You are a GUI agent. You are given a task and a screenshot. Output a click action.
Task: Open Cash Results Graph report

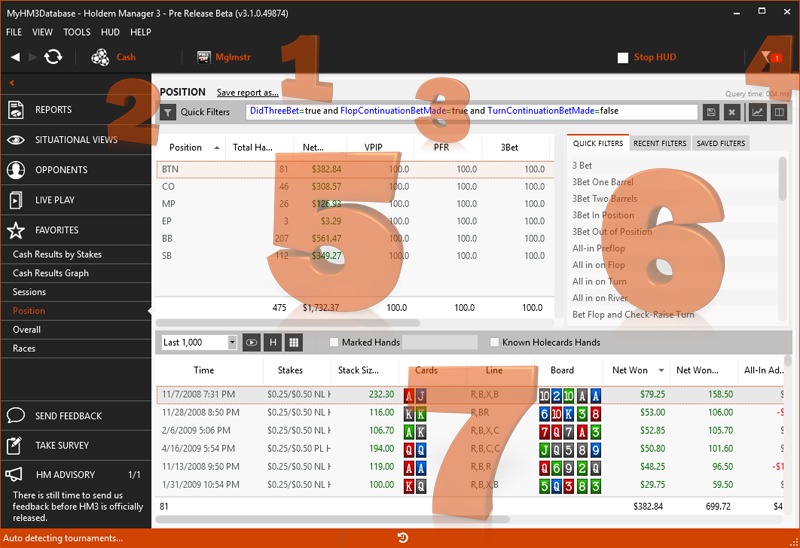(x=76, y=273)
